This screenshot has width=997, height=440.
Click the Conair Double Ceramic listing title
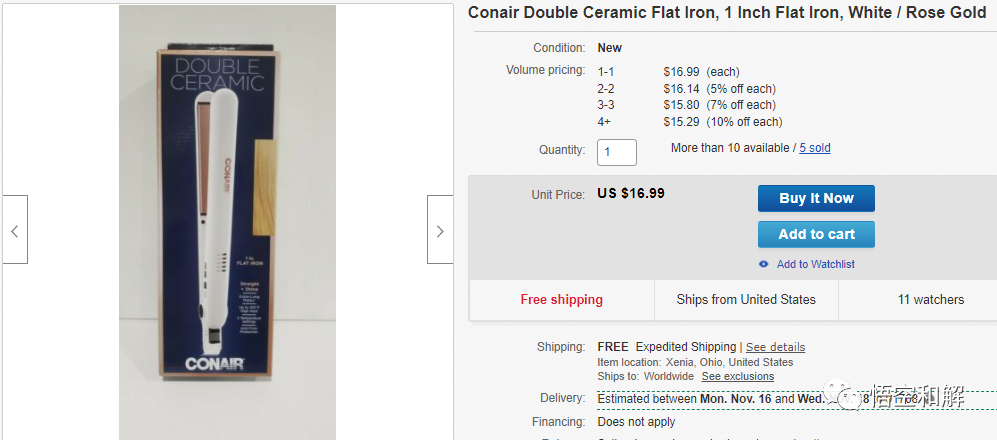pos(727,13)
